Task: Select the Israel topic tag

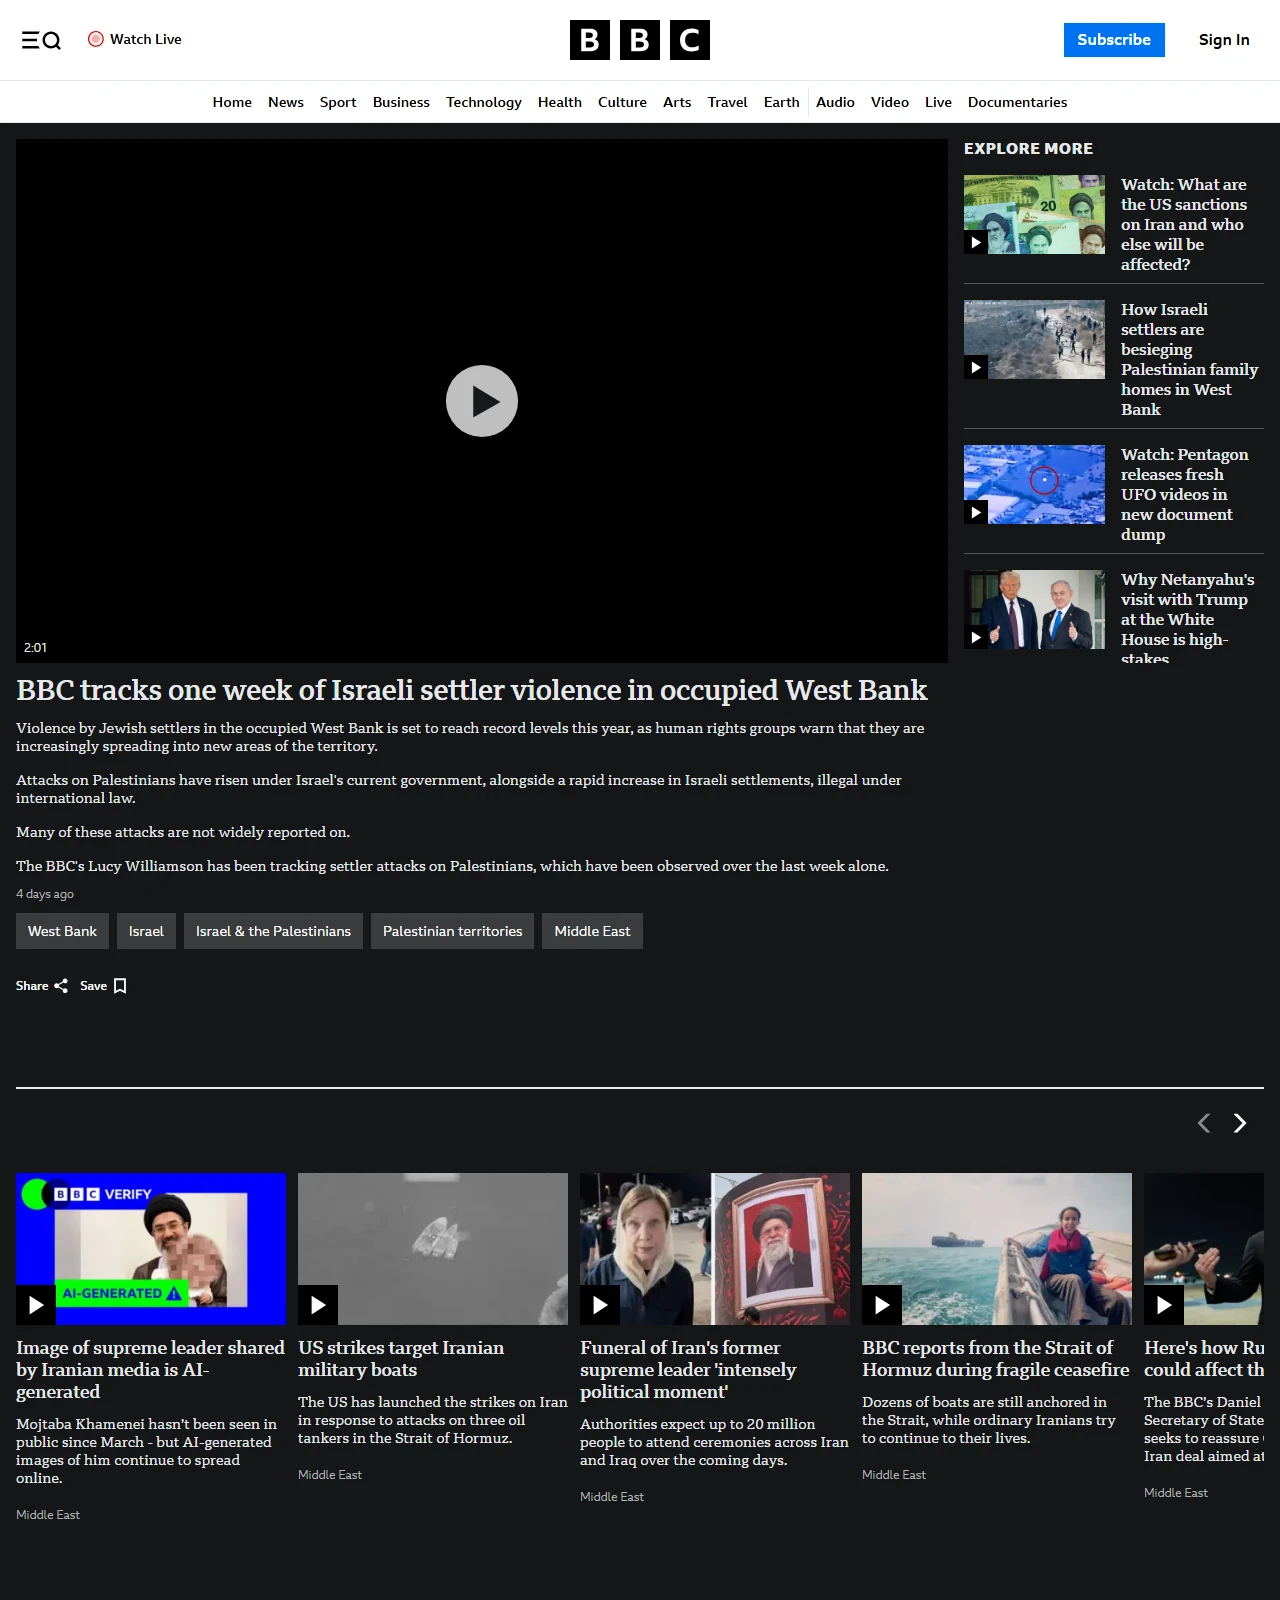Action: click(x=146, y=931)
